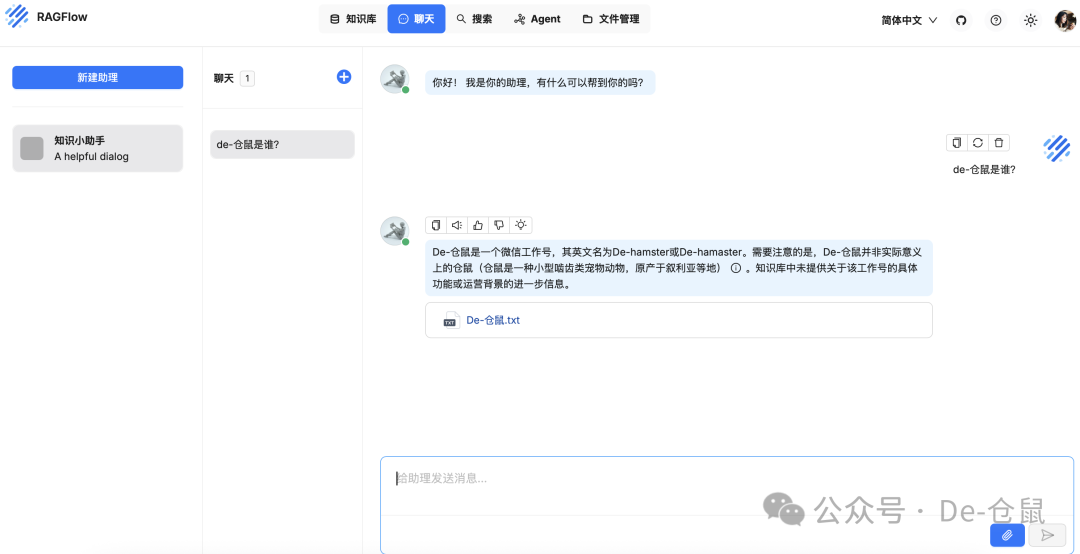
Task: Click the 新建助理 button
Action: (x=97, y=77)
